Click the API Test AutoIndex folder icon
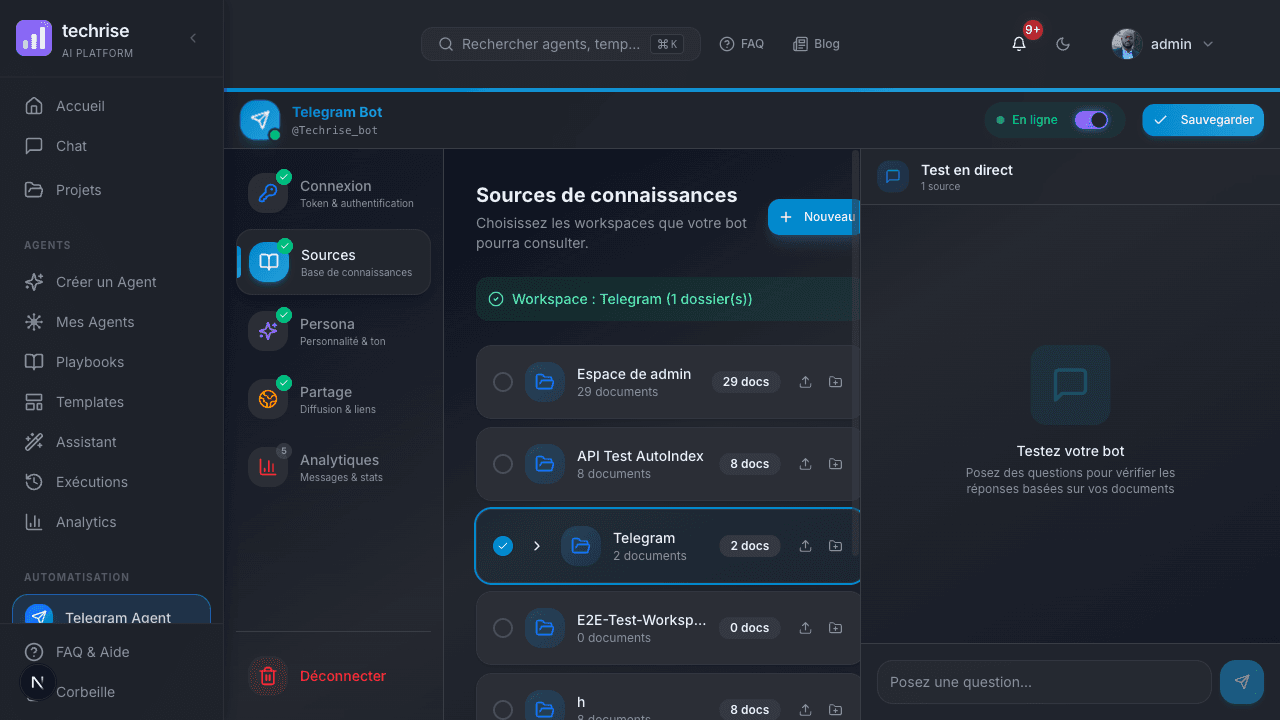 click(x=545, y=464)
